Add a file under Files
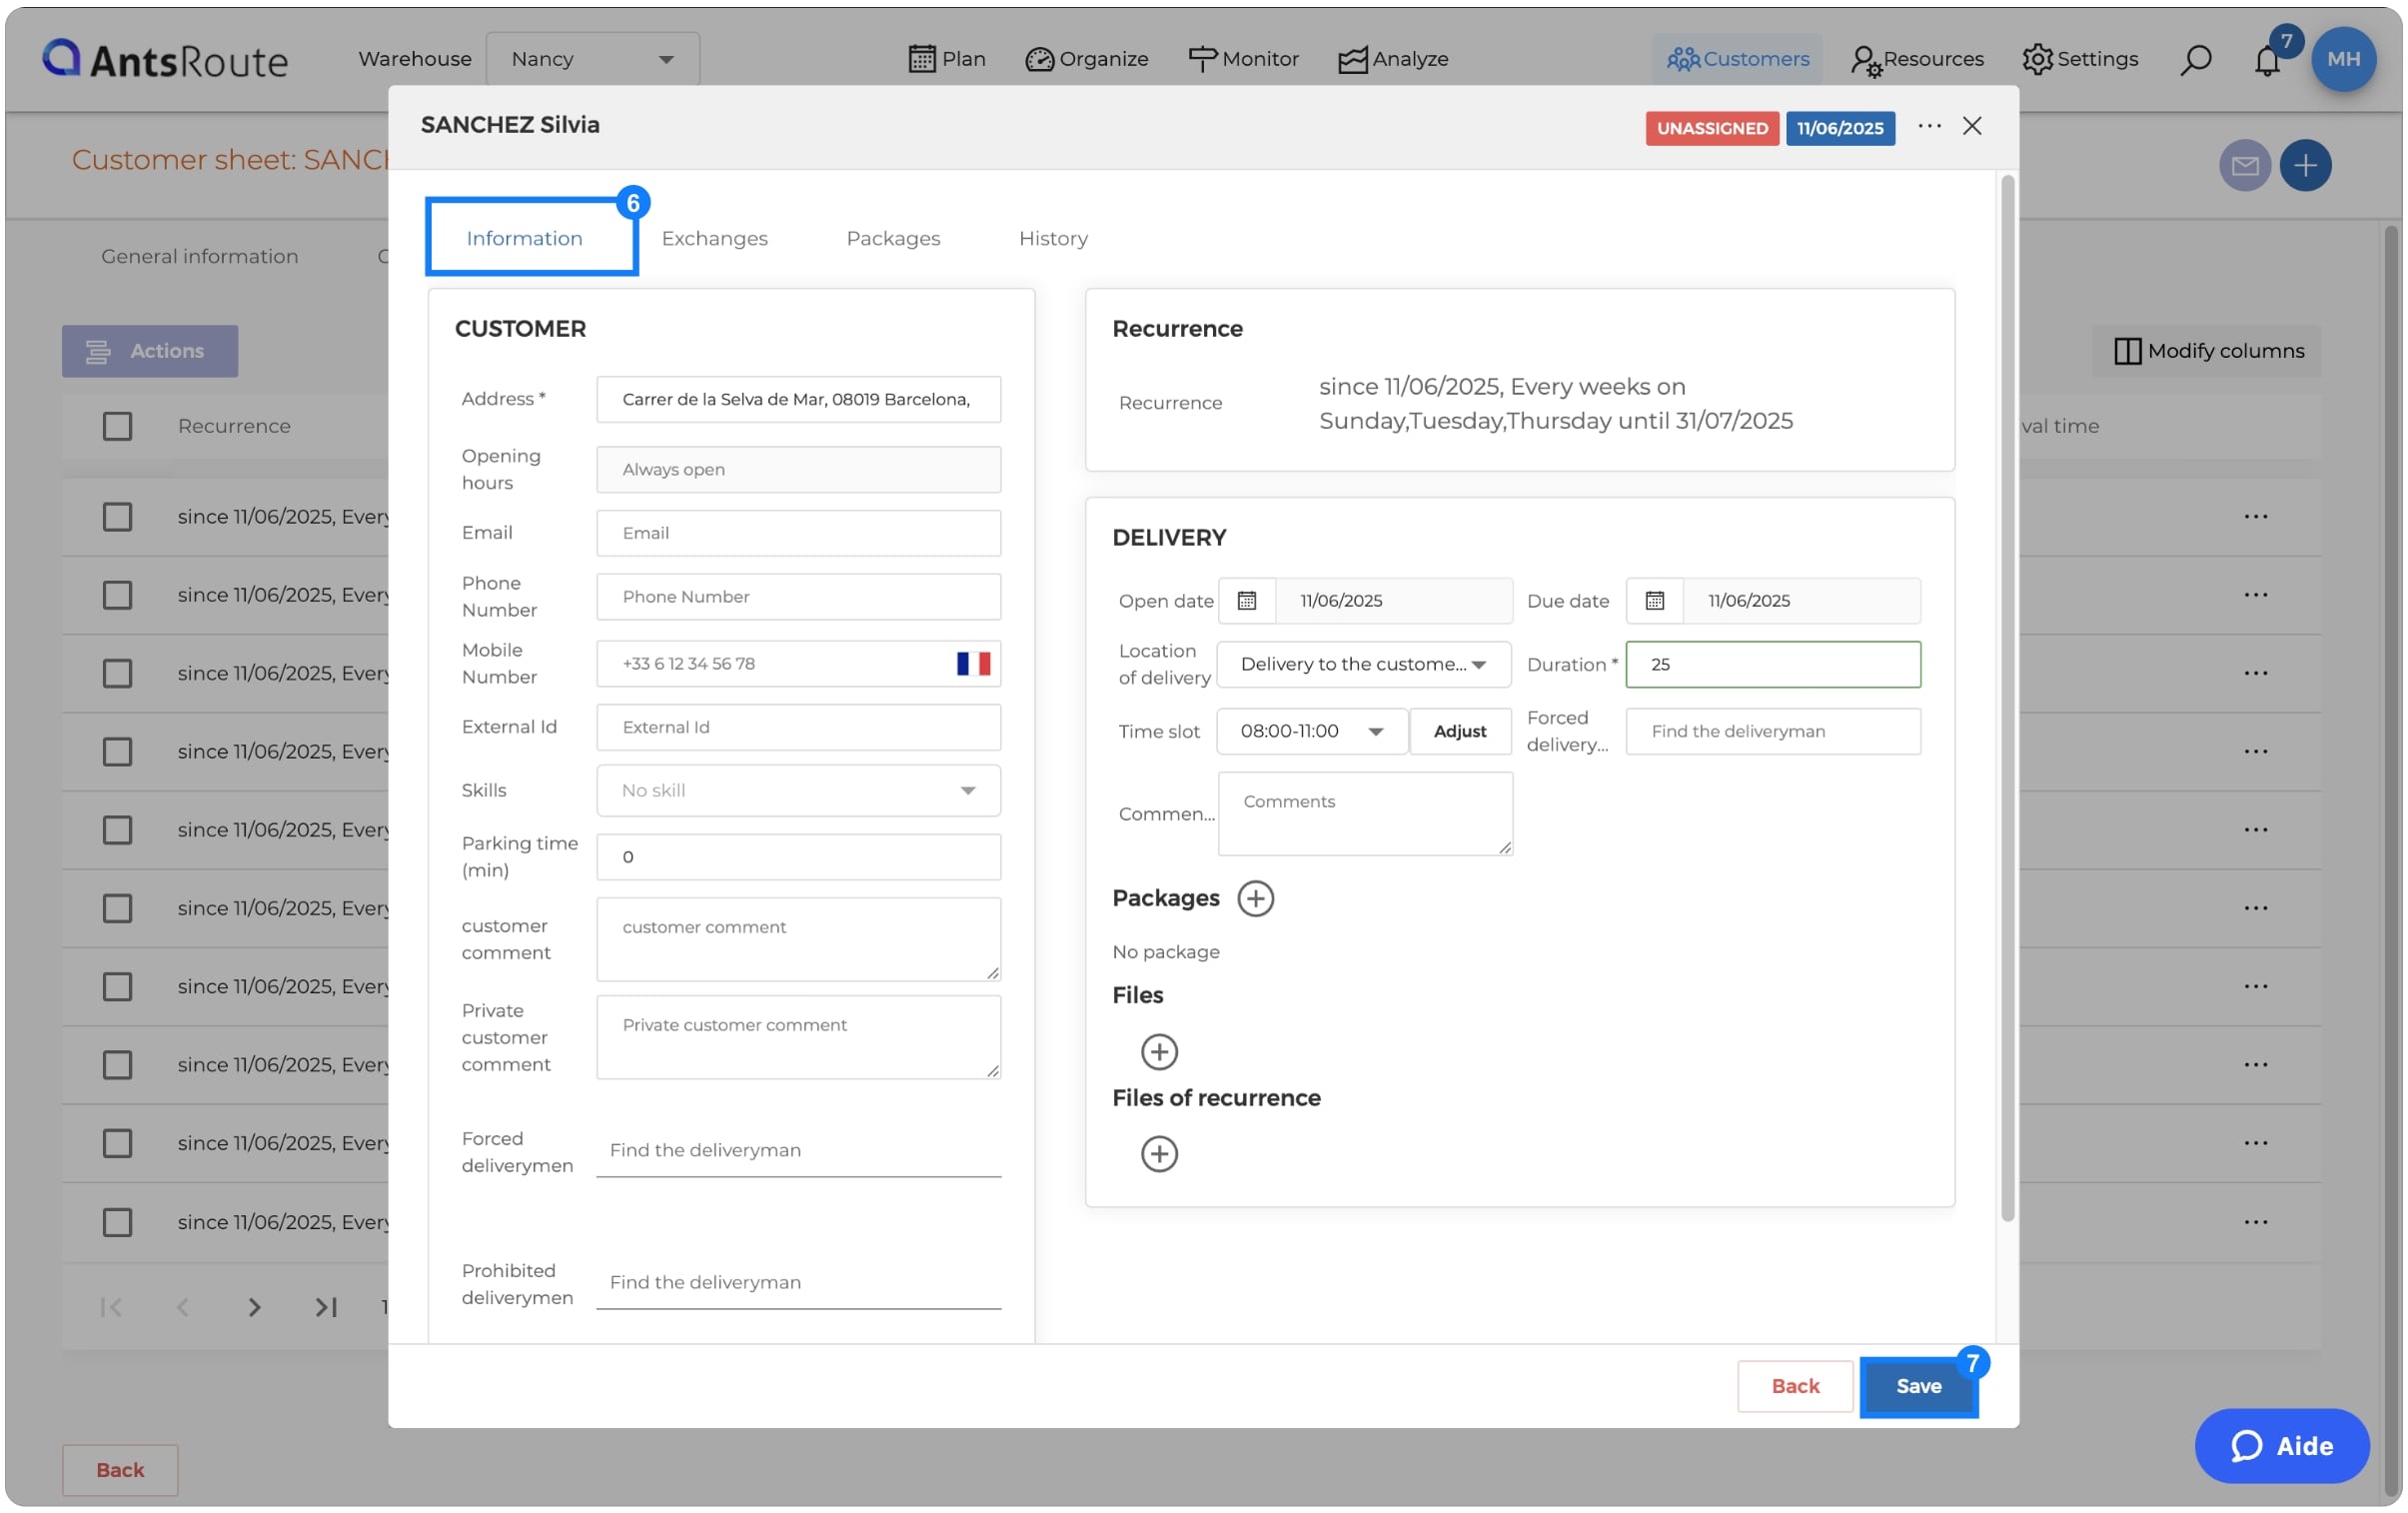The image size is (2408, 1513). [1159, 1051]
